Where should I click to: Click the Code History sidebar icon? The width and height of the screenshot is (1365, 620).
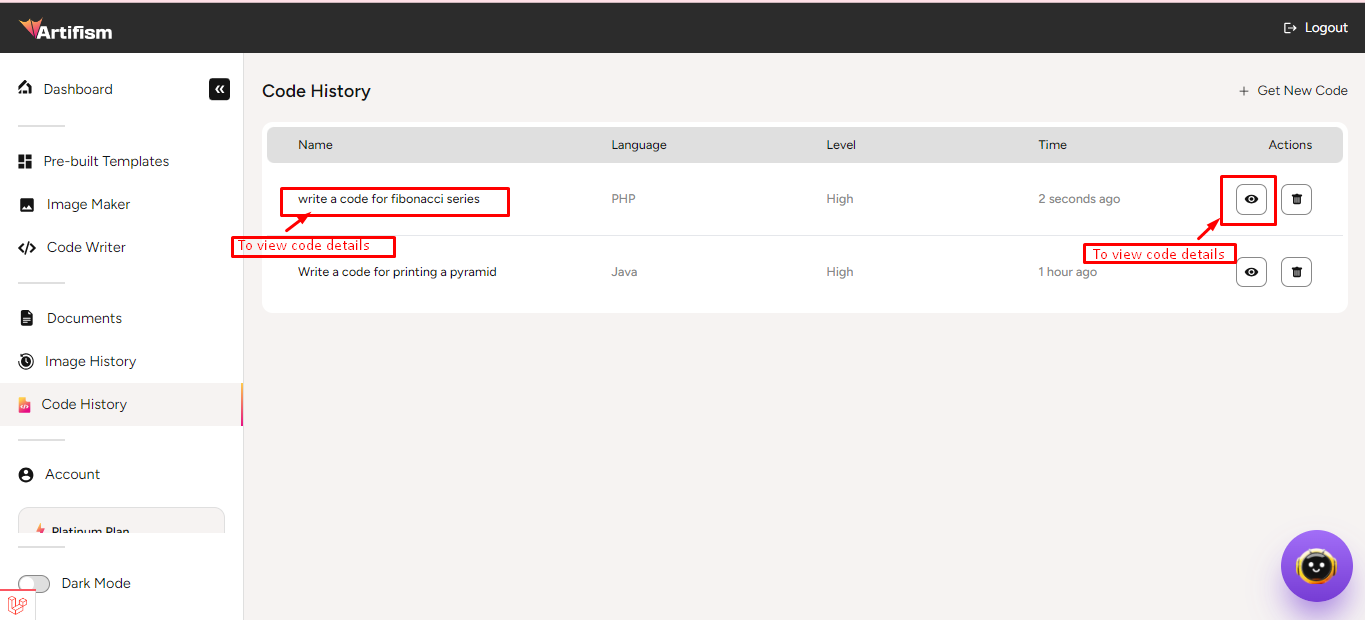25,405
